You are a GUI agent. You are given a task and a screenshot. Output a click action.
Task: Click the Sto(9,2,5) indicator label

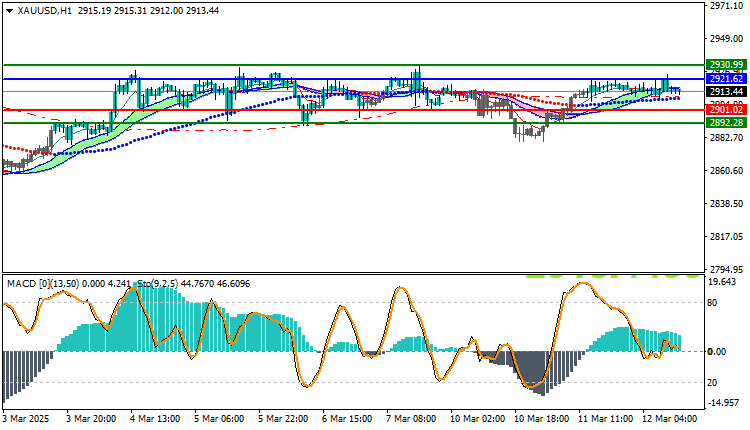(158, 284)
